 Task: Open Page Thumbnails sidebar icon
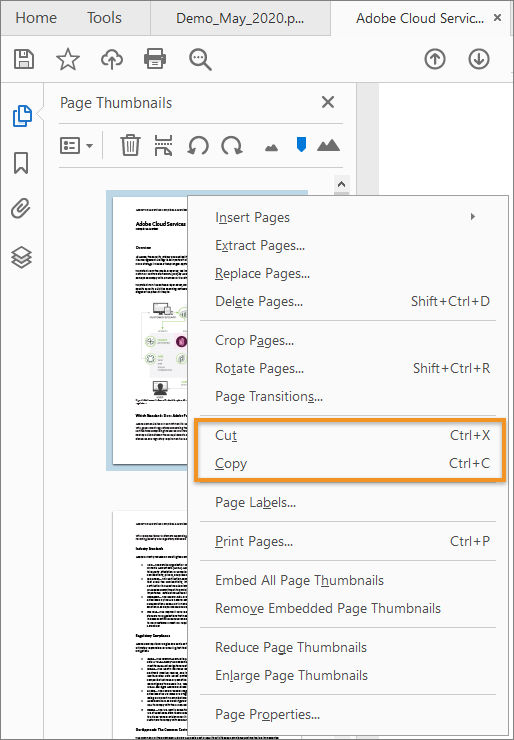pos(22,116)
